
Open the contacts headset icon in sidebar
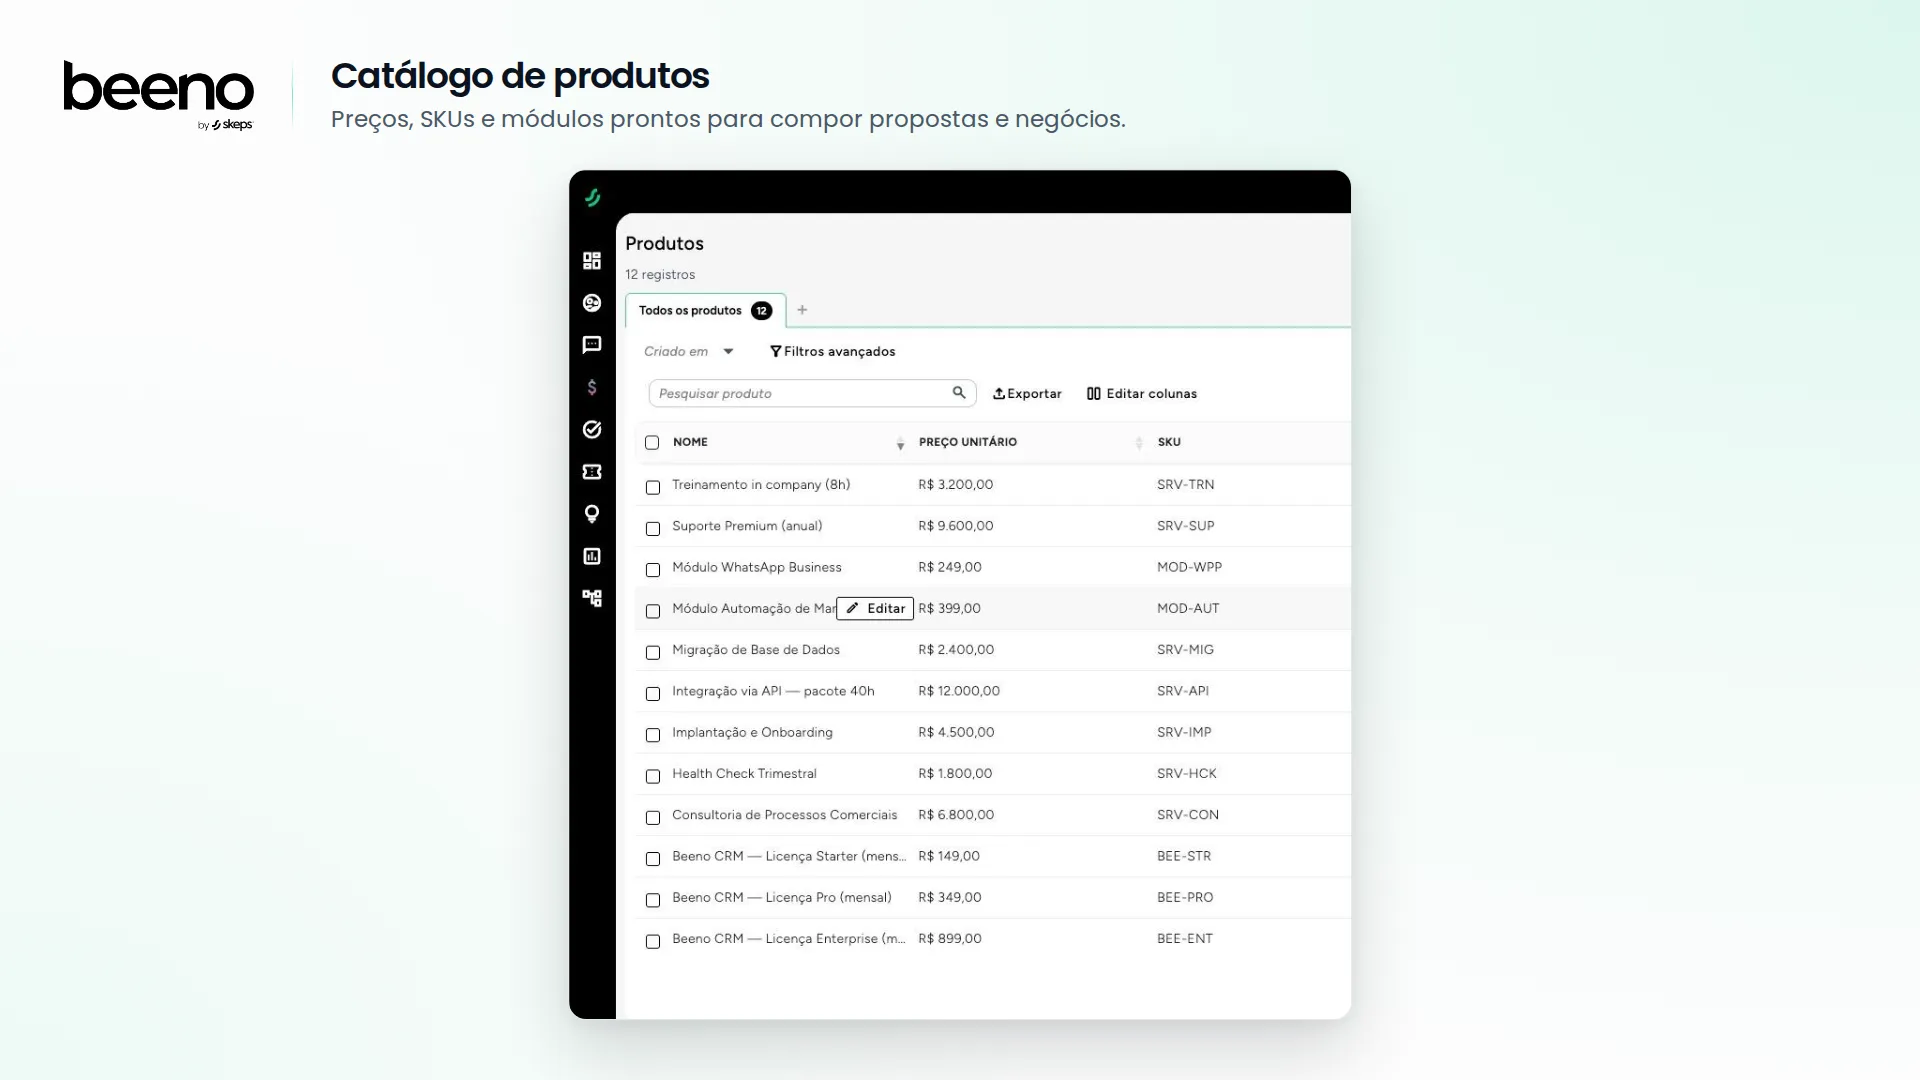[x=592, y=303]
